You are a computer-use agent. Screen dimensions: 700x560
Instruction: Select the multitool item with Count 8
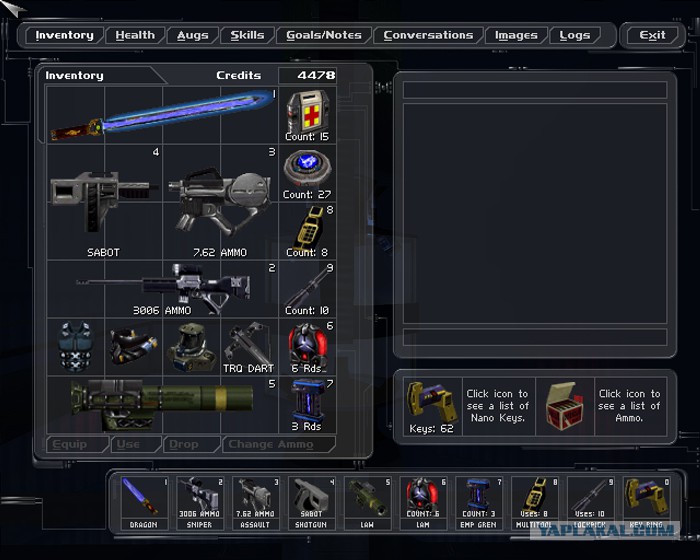[x=307, y=231]
